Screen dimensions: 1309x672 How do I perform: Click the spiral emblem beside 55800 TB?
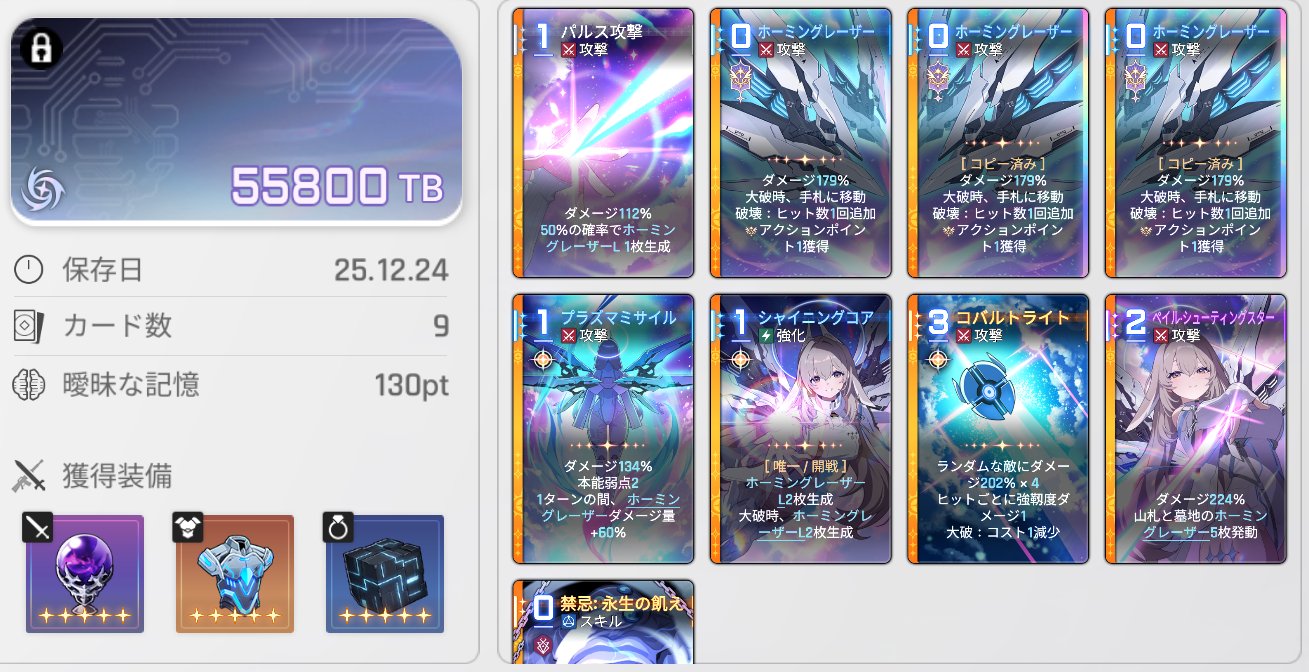43,189
